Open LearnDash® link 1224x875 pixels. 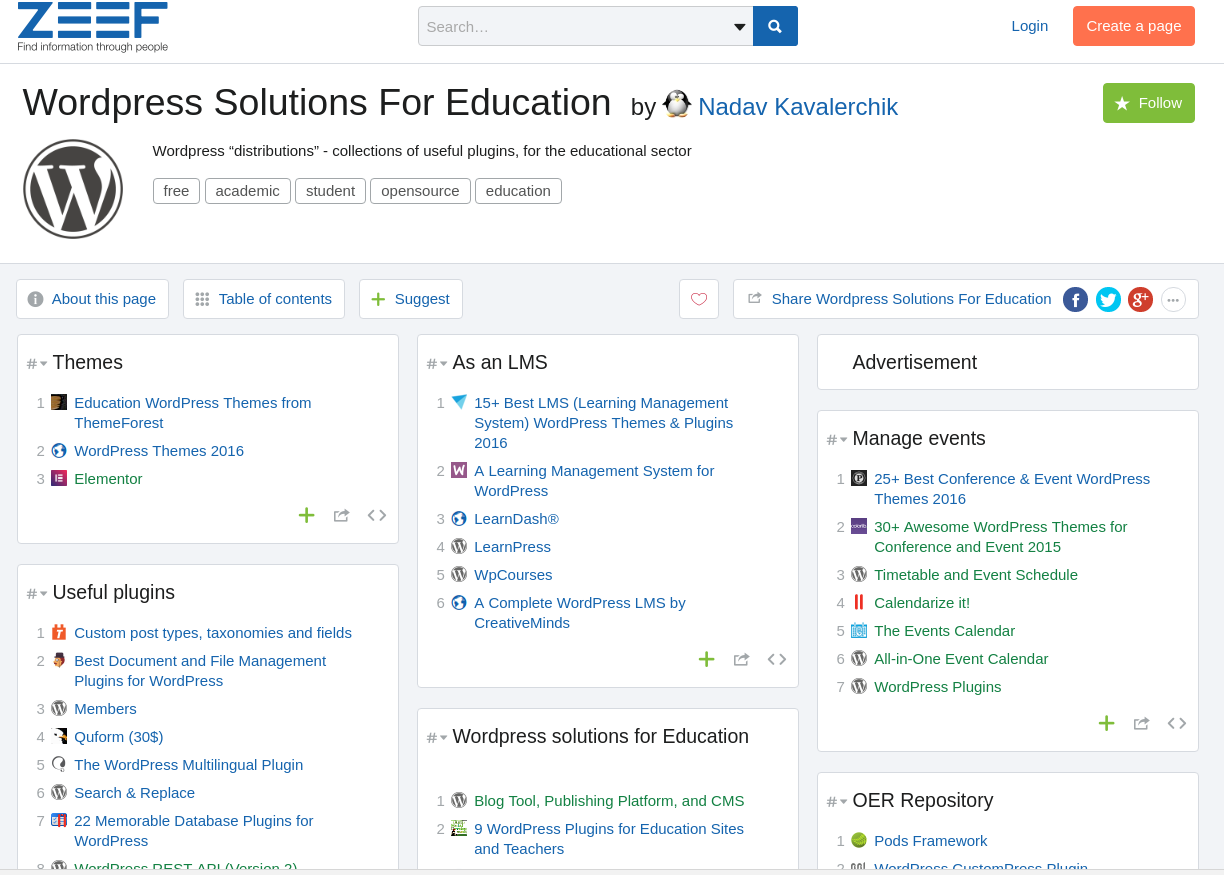(x=516, y=519)
